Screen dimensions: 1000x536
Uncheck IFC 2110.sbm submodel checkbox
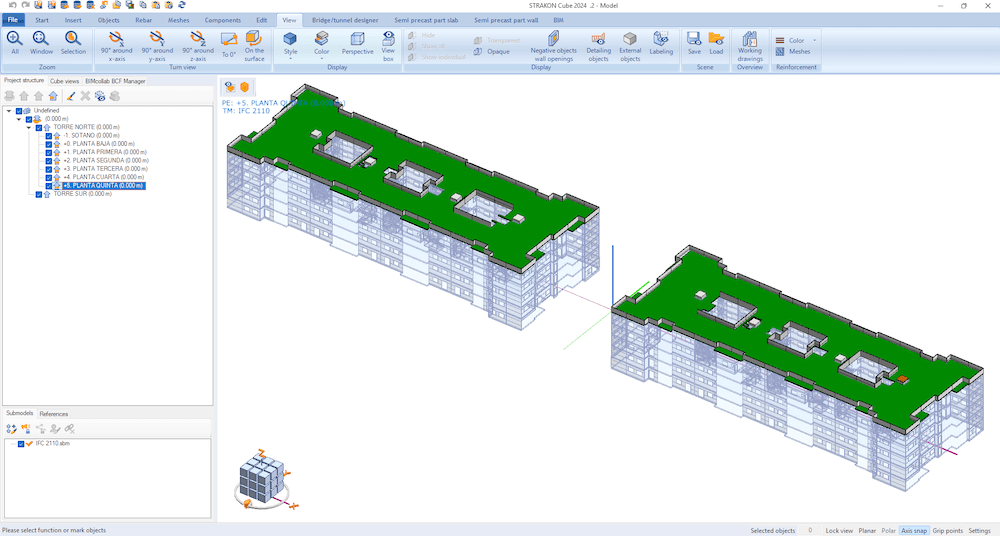[21, 443]
